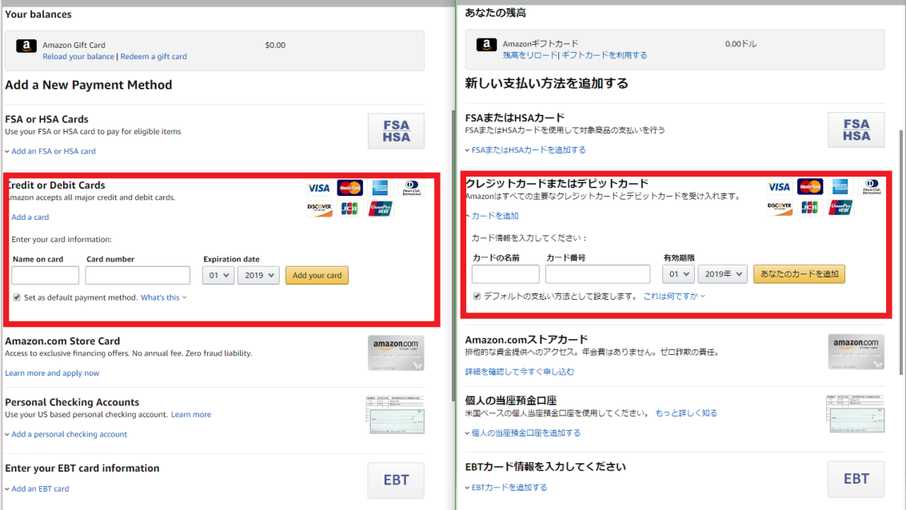Click the American Express logo on Japanese page
Viewport: 906px width, 510px height.
point(840,186)
